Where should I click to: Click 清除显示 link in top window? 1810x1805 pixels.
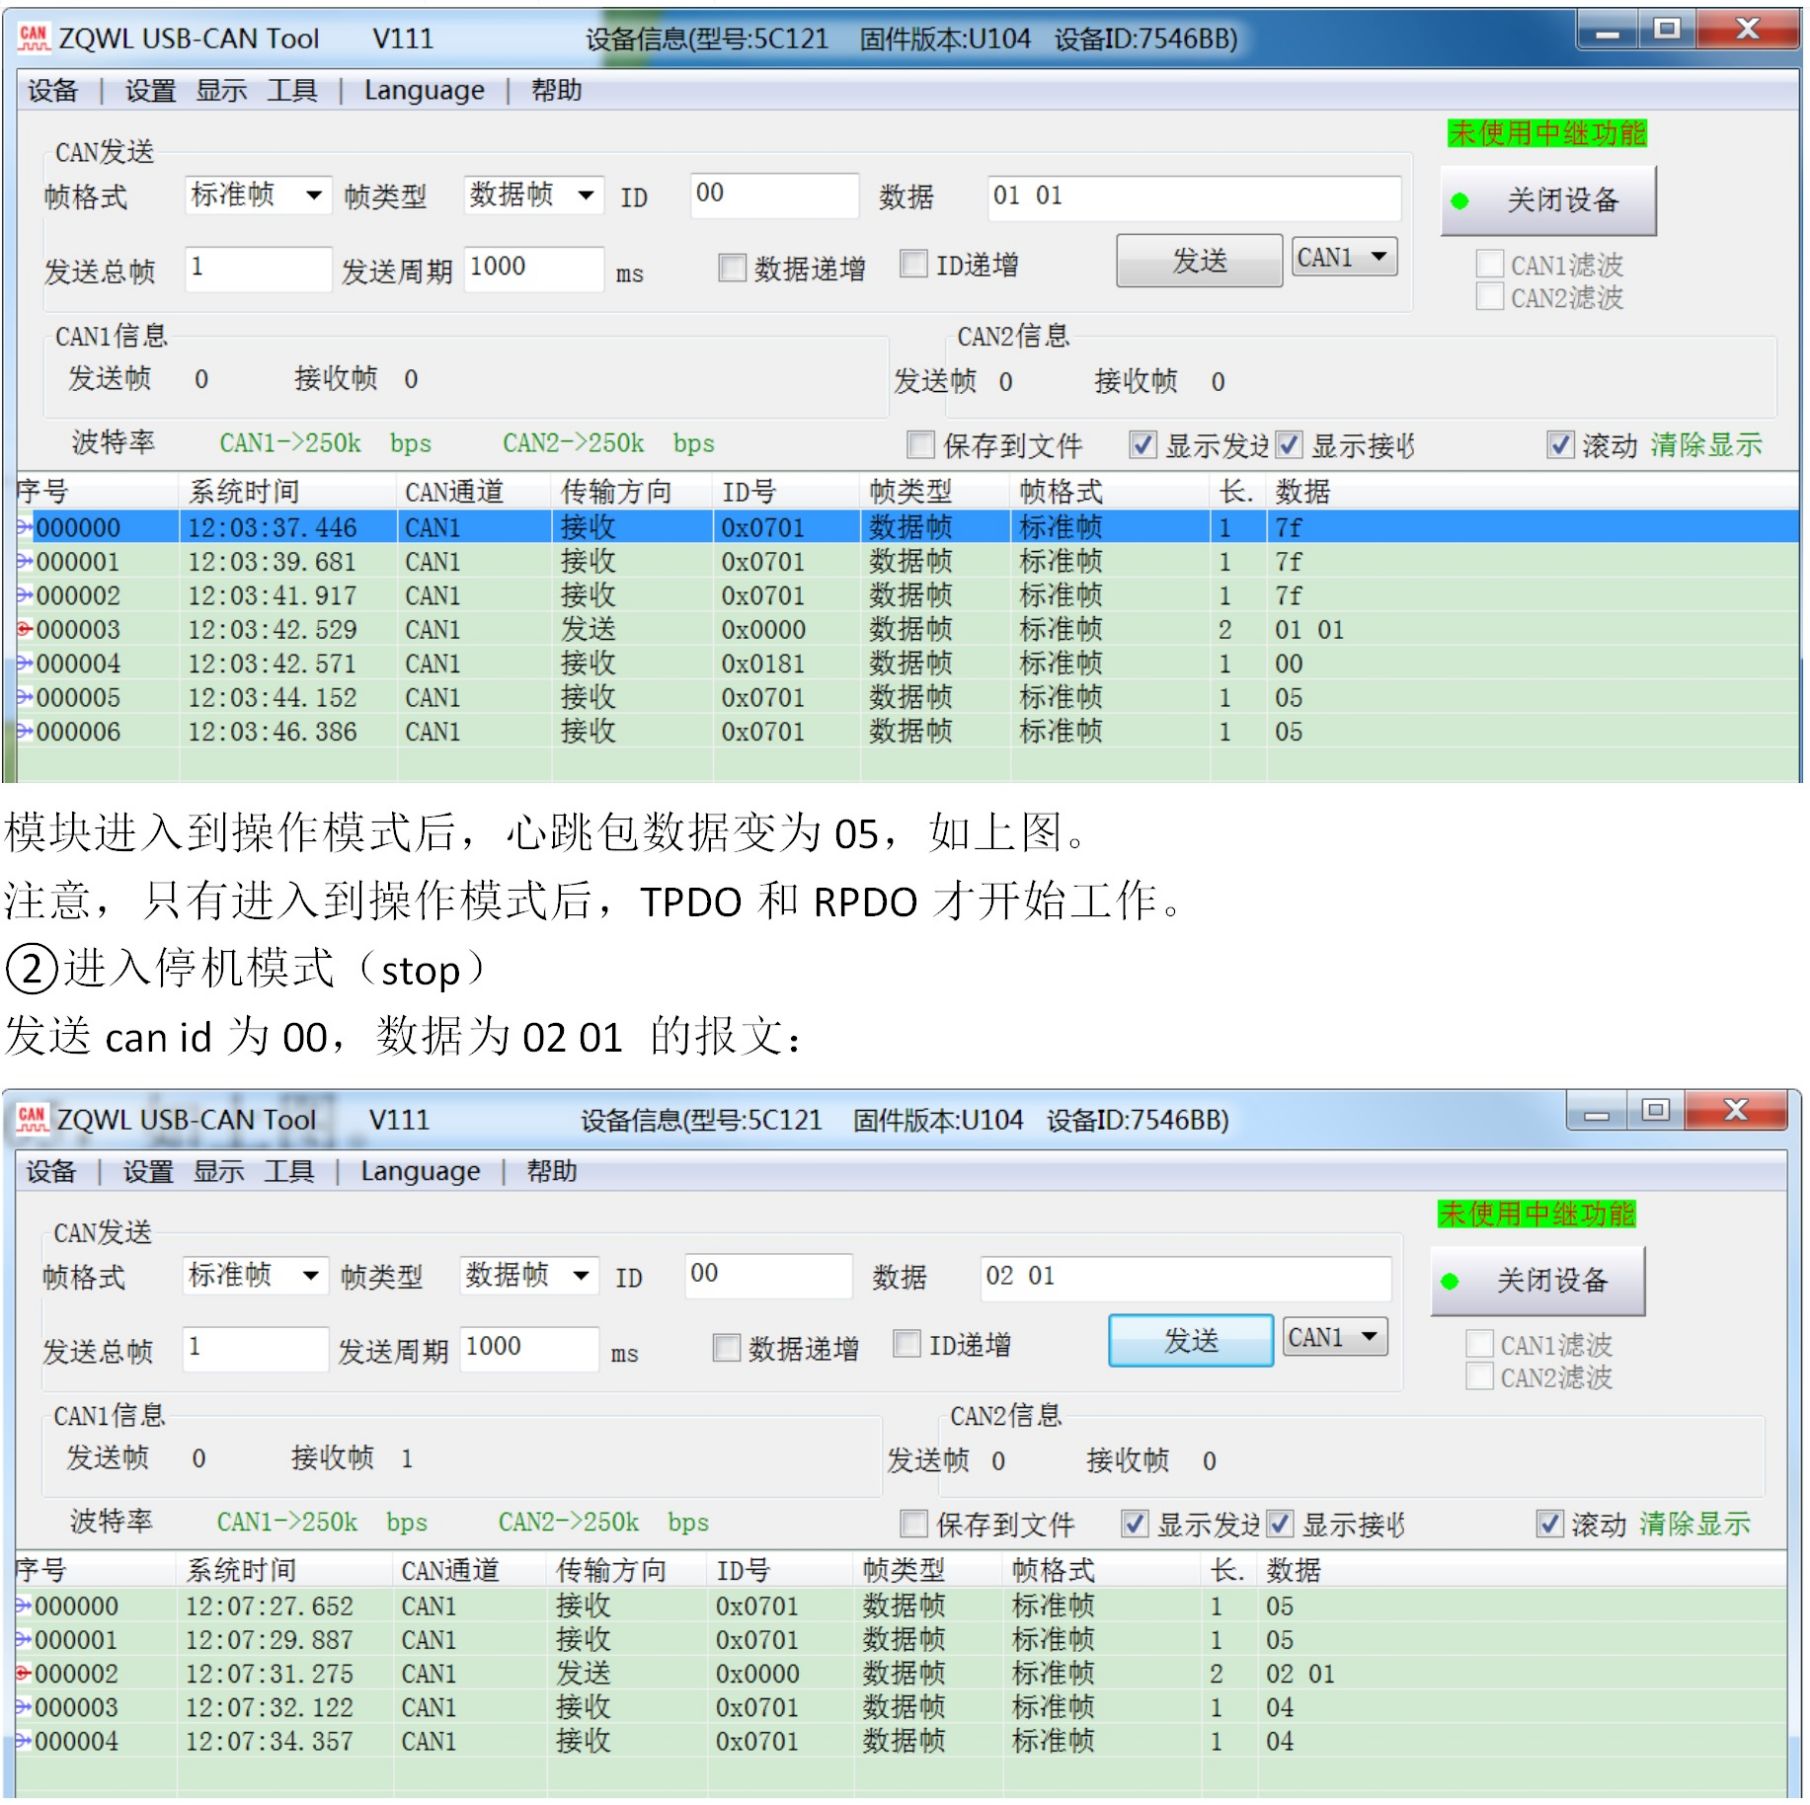1706,445
